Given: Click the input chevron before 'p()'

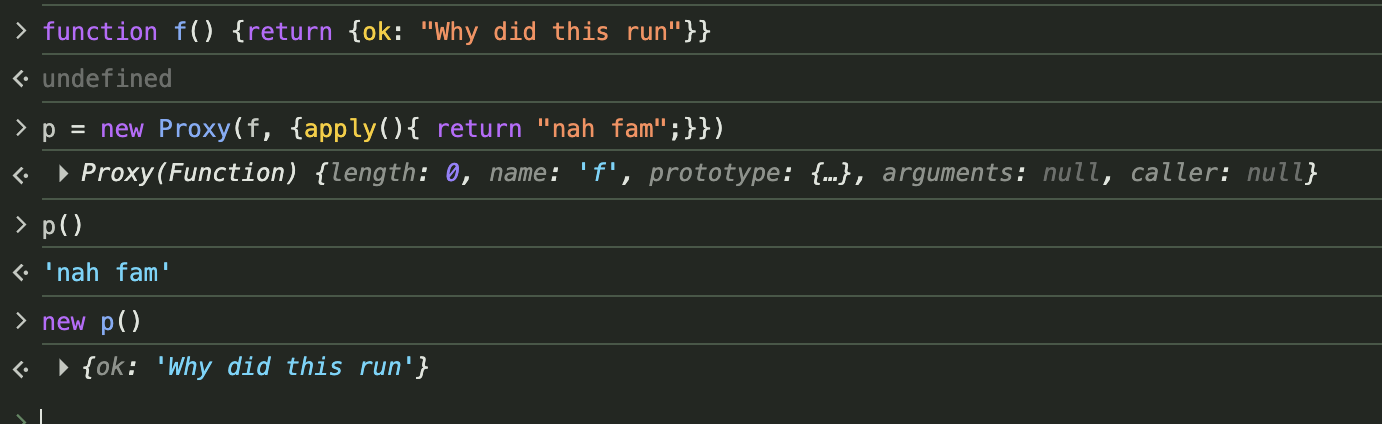Looking at the screenshot, I should [21, 225].
